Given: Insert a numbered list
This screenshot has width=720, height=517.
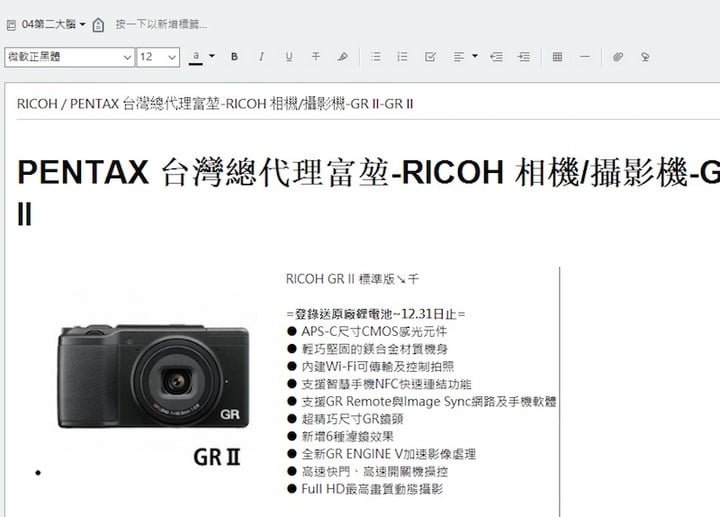Looking at the screenshot, I should pyautogui.click(x=402, y=57).
